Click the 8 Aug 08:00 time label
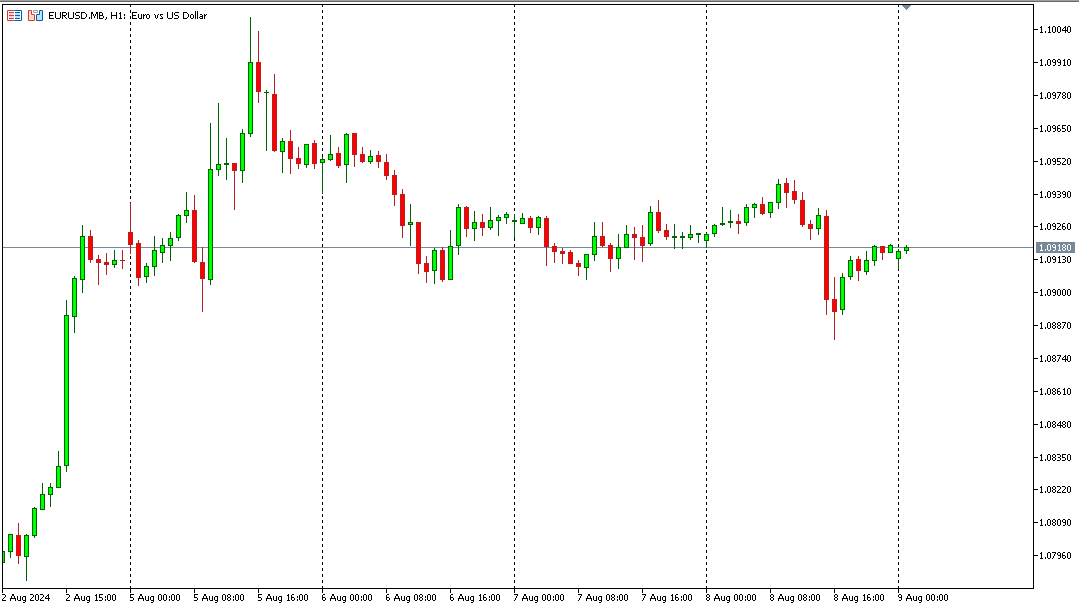Viewport: 1079px width, 605px height. coord(795,597)
